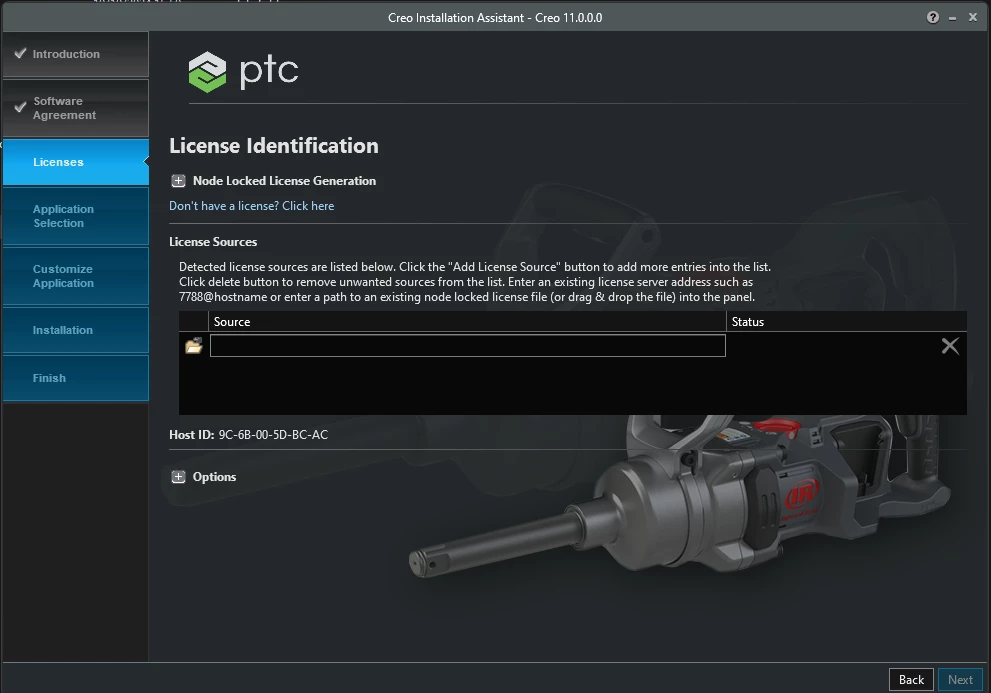Expand the Options section
This screenshot has width=991, height=693.
click(x=178, y=477)
